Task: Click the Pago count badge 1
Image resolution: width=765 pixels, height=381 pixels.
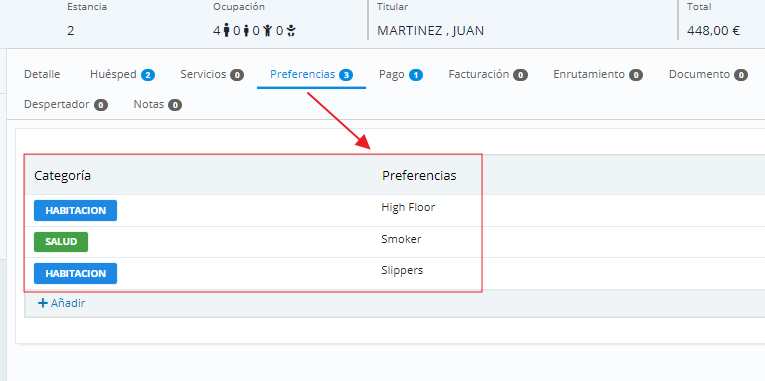Action: (x=416, y=75)
